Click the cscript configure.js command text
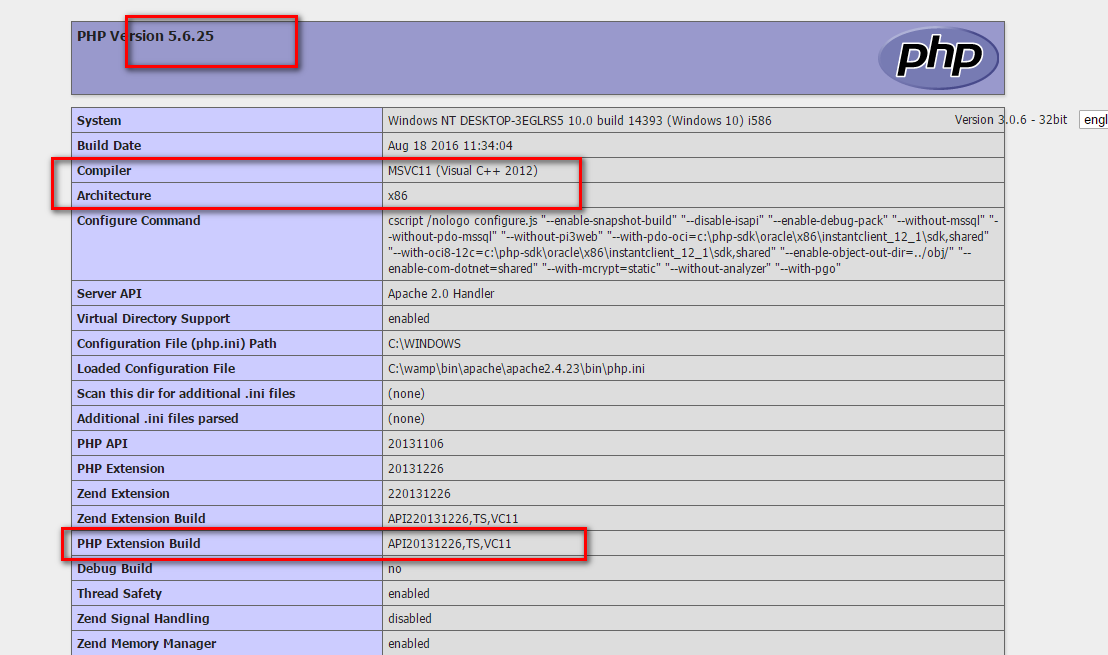The height and width of the screenshot is (655, 1108). 692,244
